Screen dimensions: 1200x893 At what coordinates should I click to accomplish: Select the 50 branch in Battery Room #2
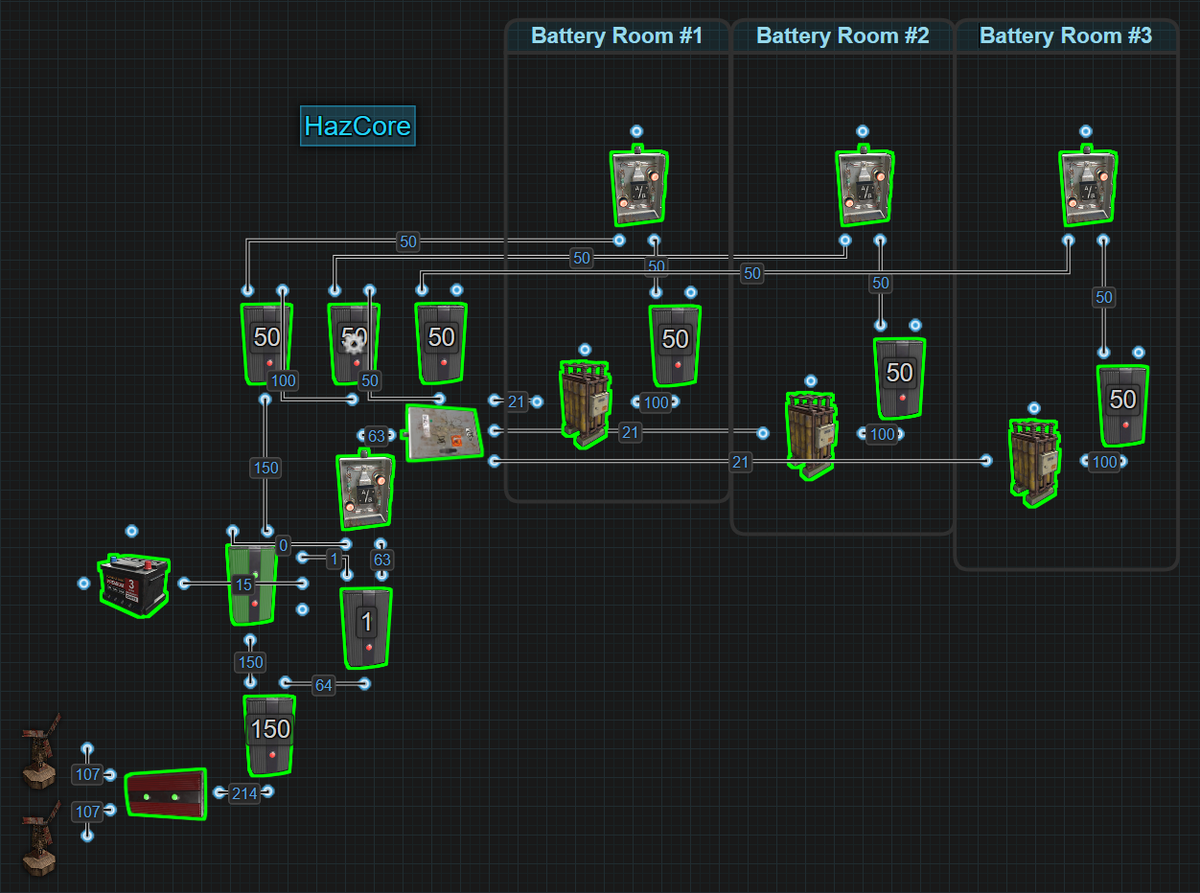coord(900,378)
